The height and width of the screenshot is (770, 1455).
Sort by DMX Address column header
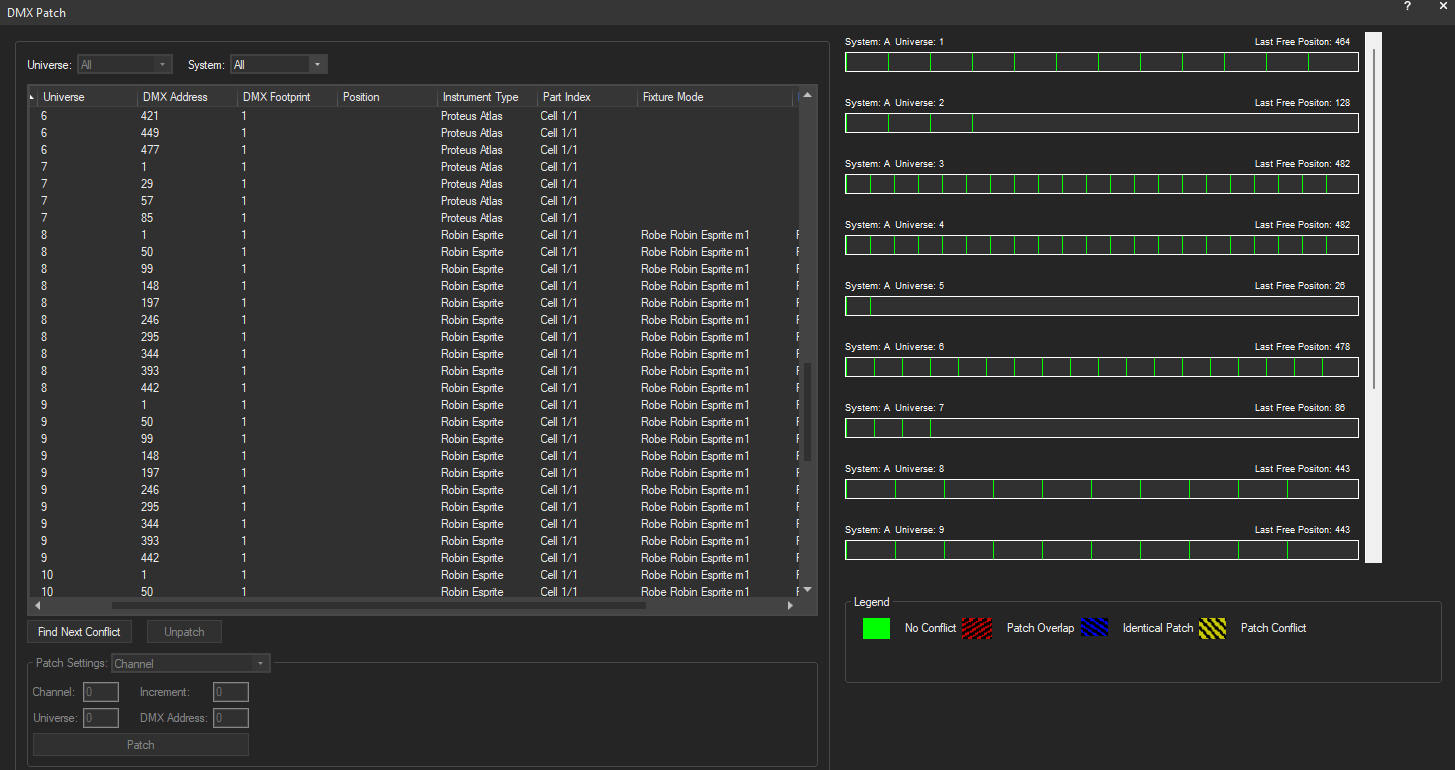click(x=175, y=97)
